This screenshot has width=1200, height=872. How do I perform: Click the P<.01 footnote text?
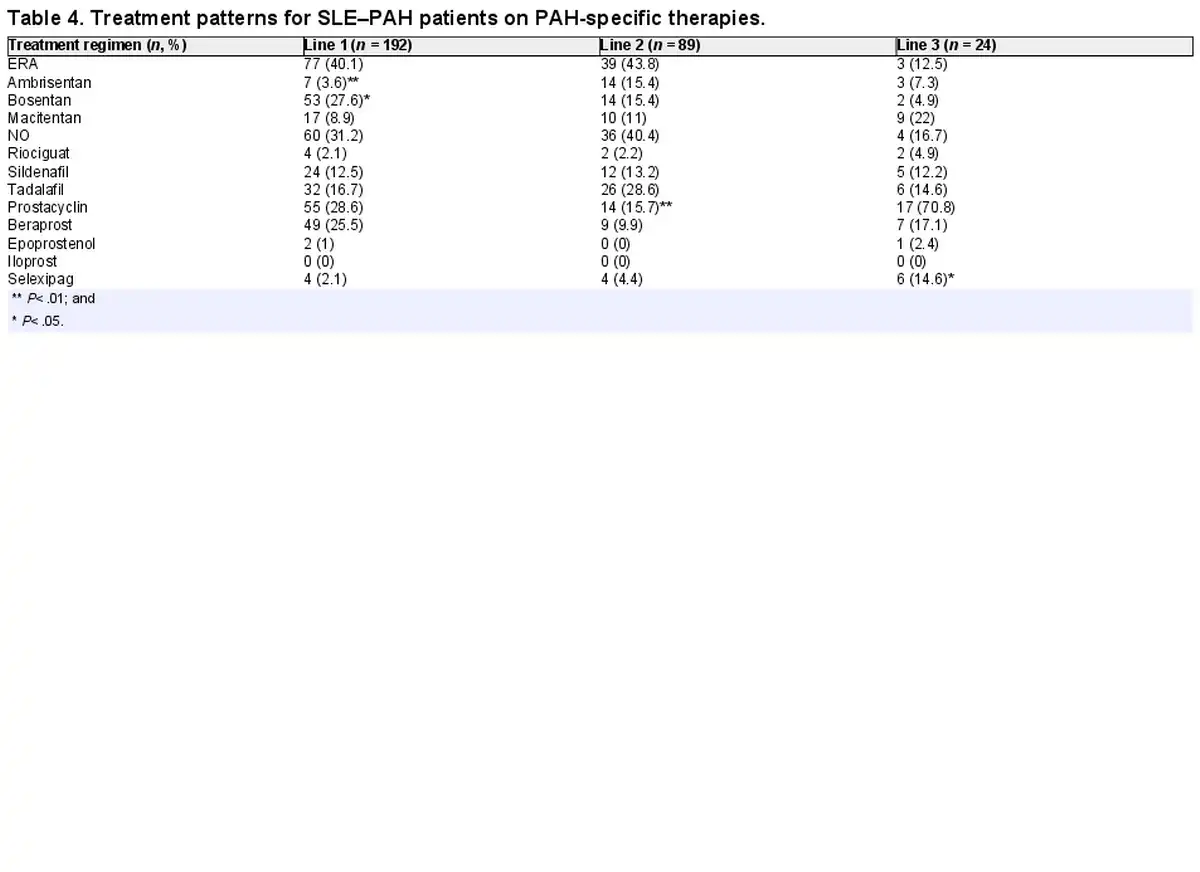coord(53,298)
